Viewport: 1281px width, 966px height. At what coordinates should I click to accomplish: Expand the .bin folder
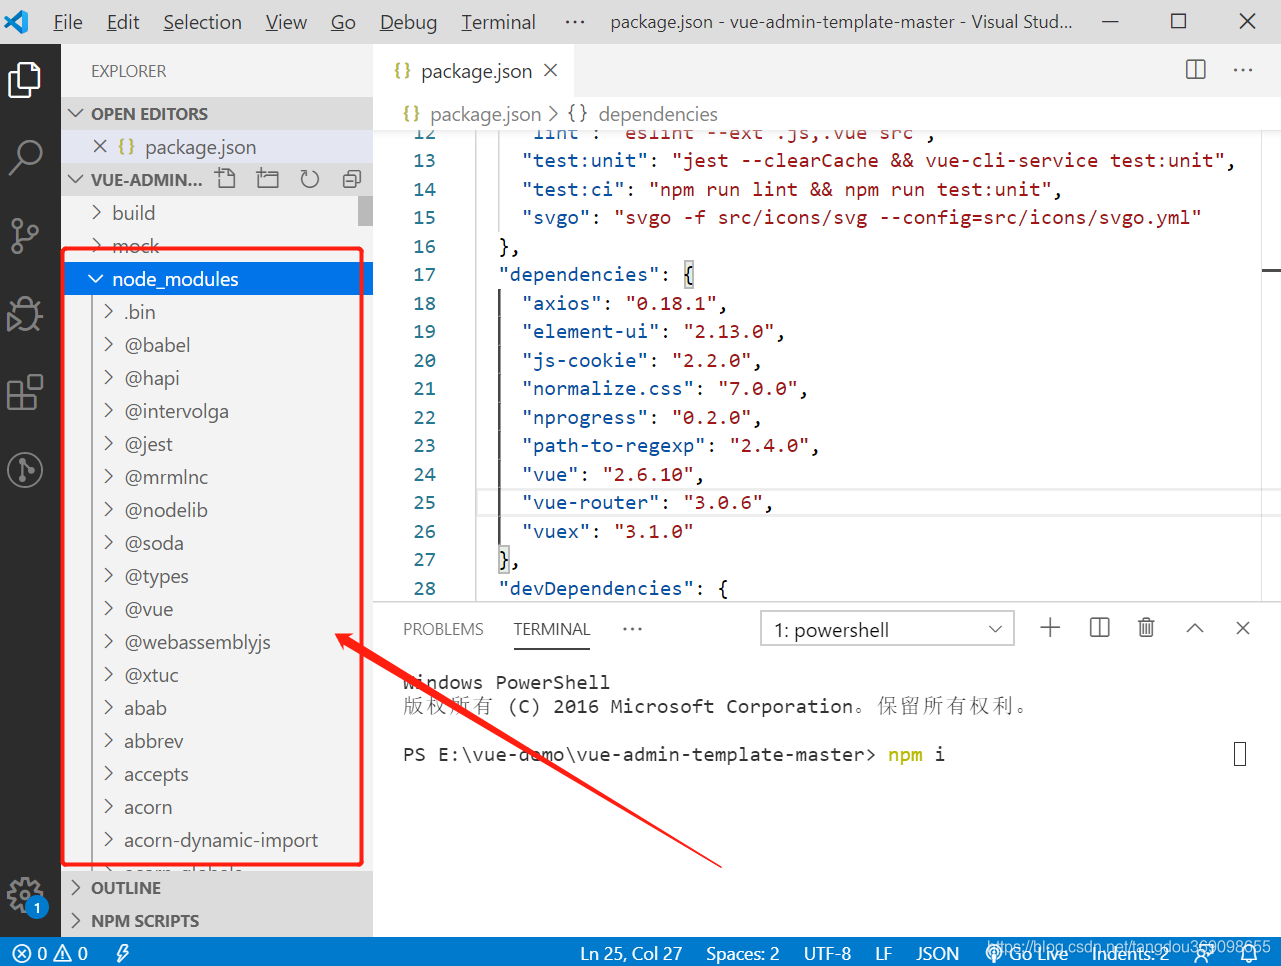217,312
